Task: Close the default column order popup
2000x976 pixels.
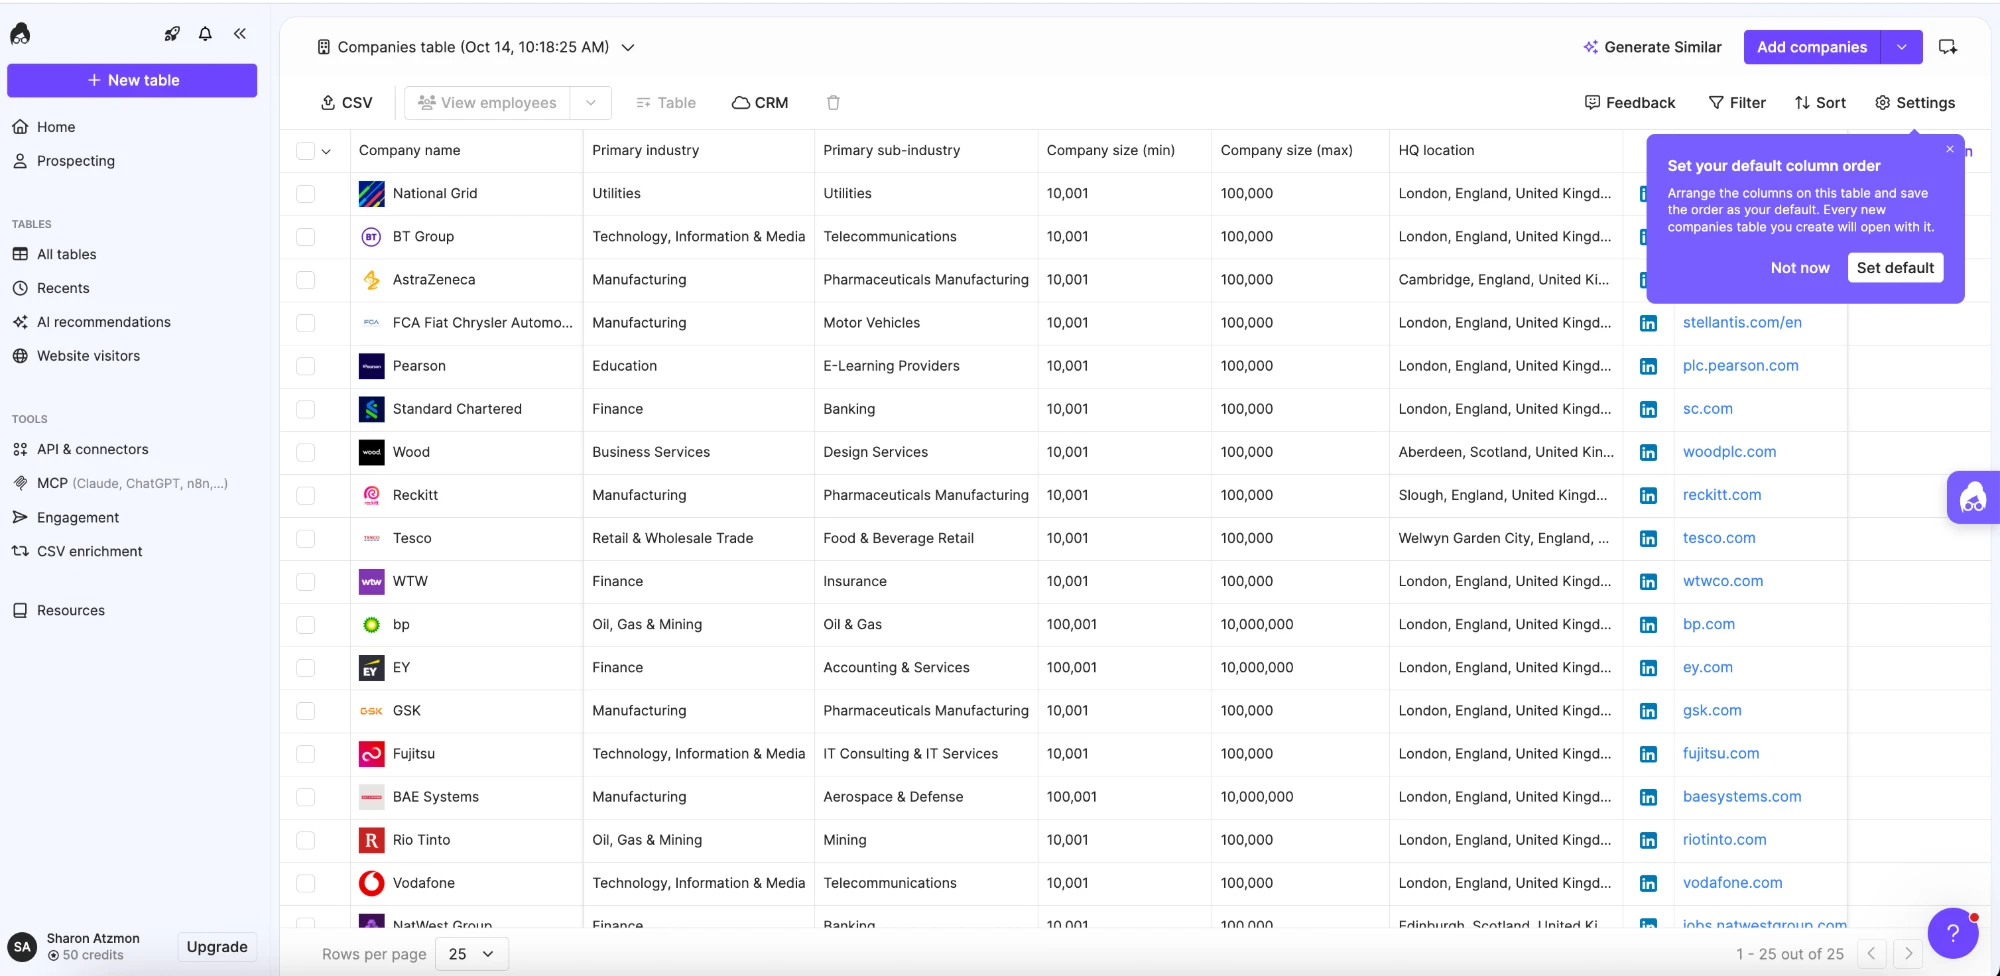Action: pyautogui.click(x=1949, y=149)
